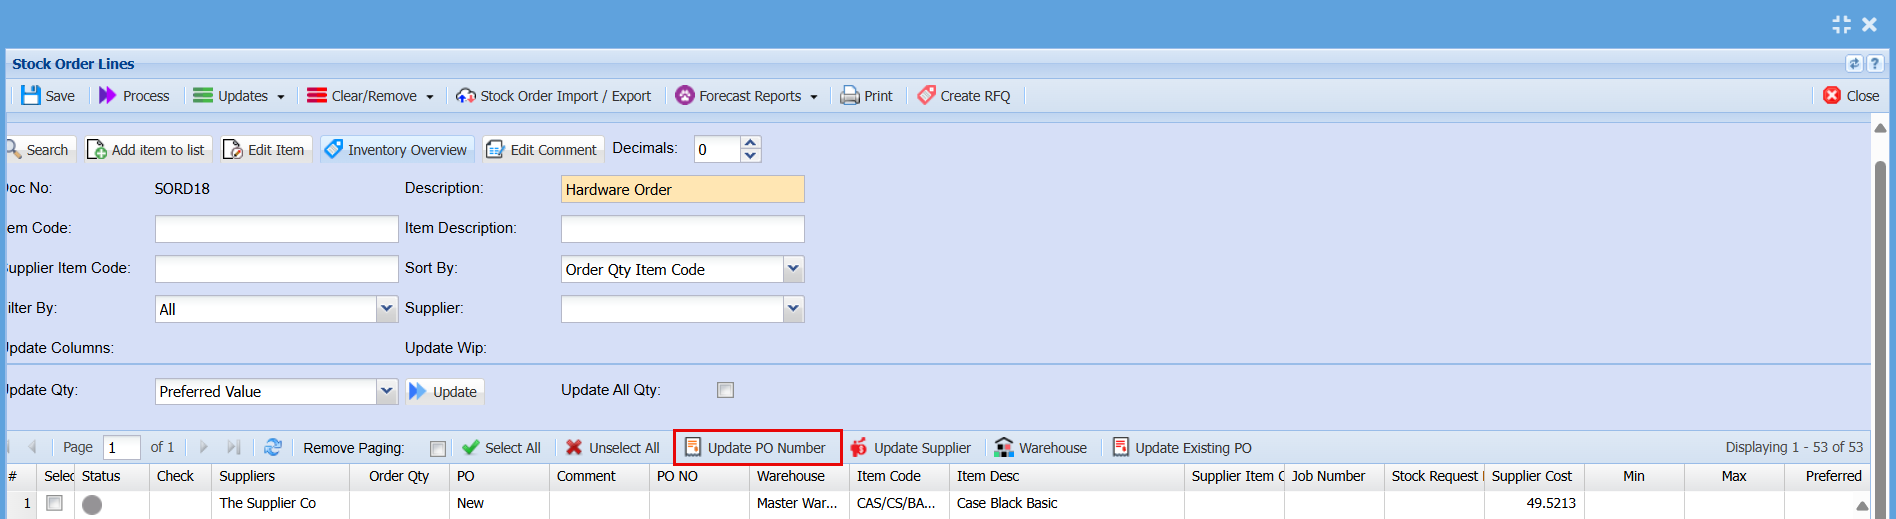Click the exit fullscreen arrows icon

click(x=1841, y=24)
